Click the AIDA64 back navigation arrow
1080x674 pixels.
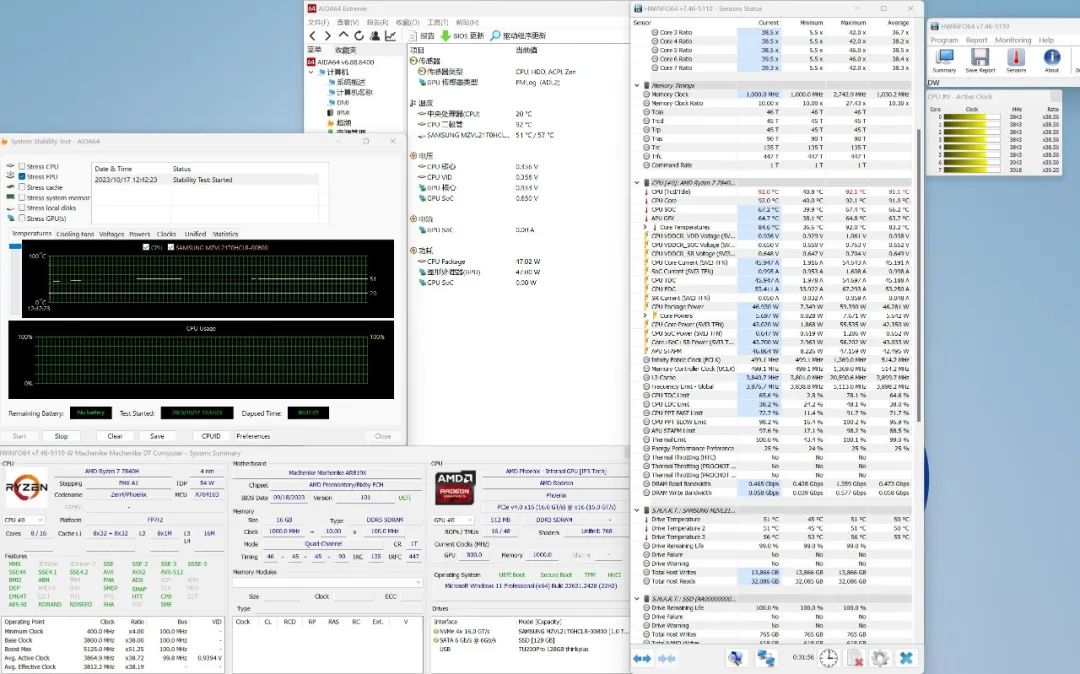(313, 36)
